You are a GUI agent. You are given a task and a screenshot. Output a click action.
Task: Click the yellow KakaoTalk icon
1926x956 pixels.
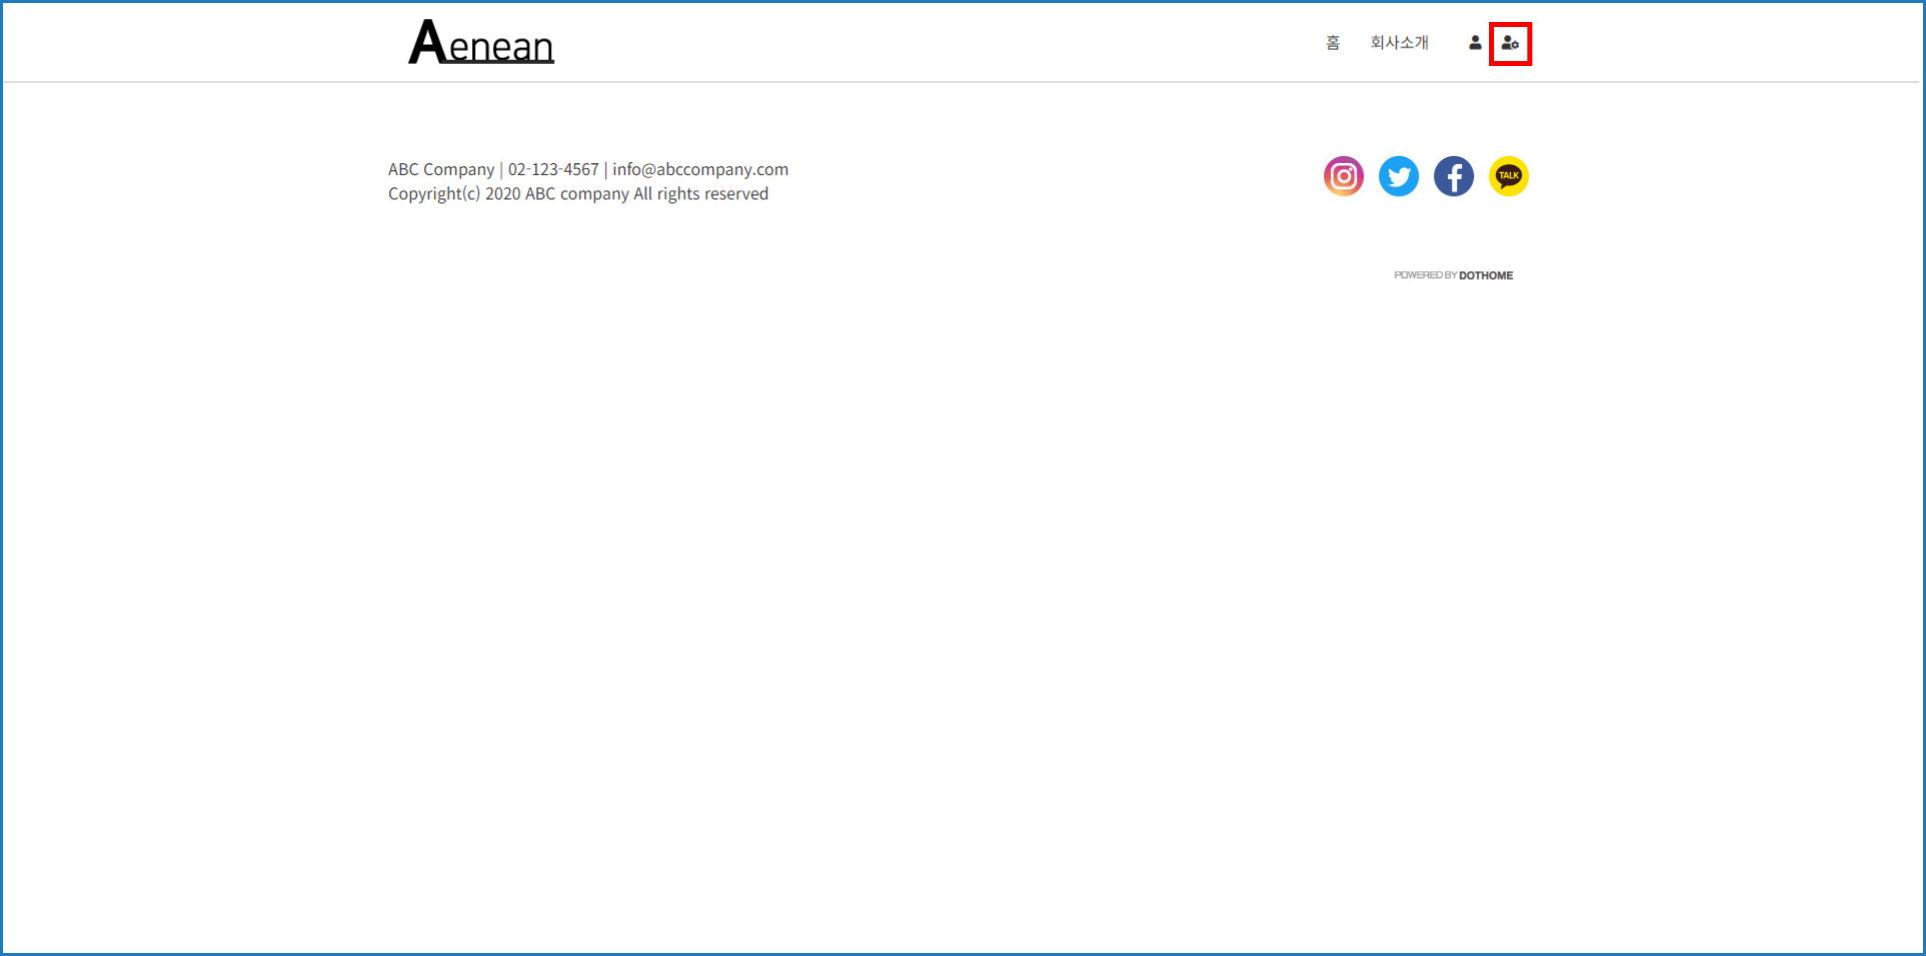pyautogui.click(x=1508, y=177)
